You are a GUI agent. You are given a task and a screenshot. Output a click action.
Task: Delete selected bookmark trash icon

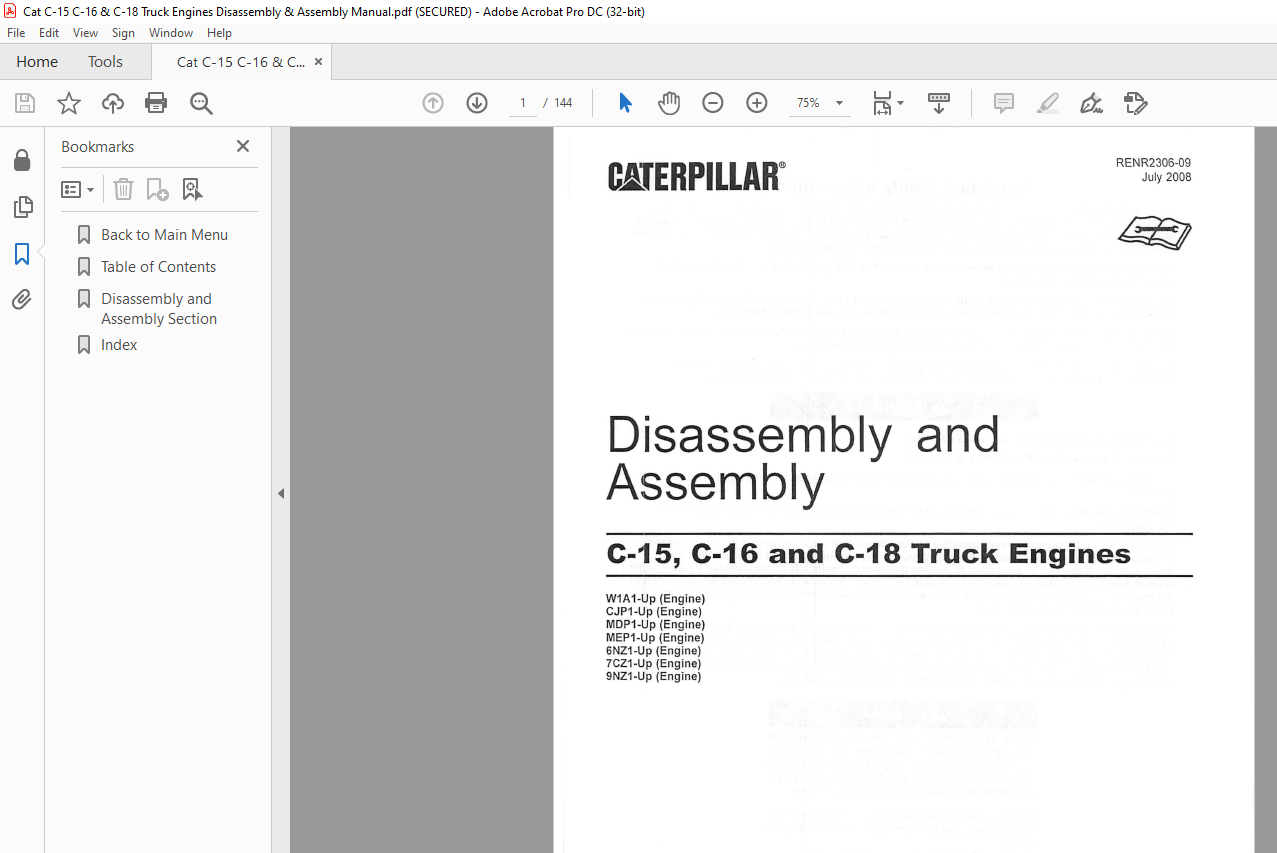123,189
